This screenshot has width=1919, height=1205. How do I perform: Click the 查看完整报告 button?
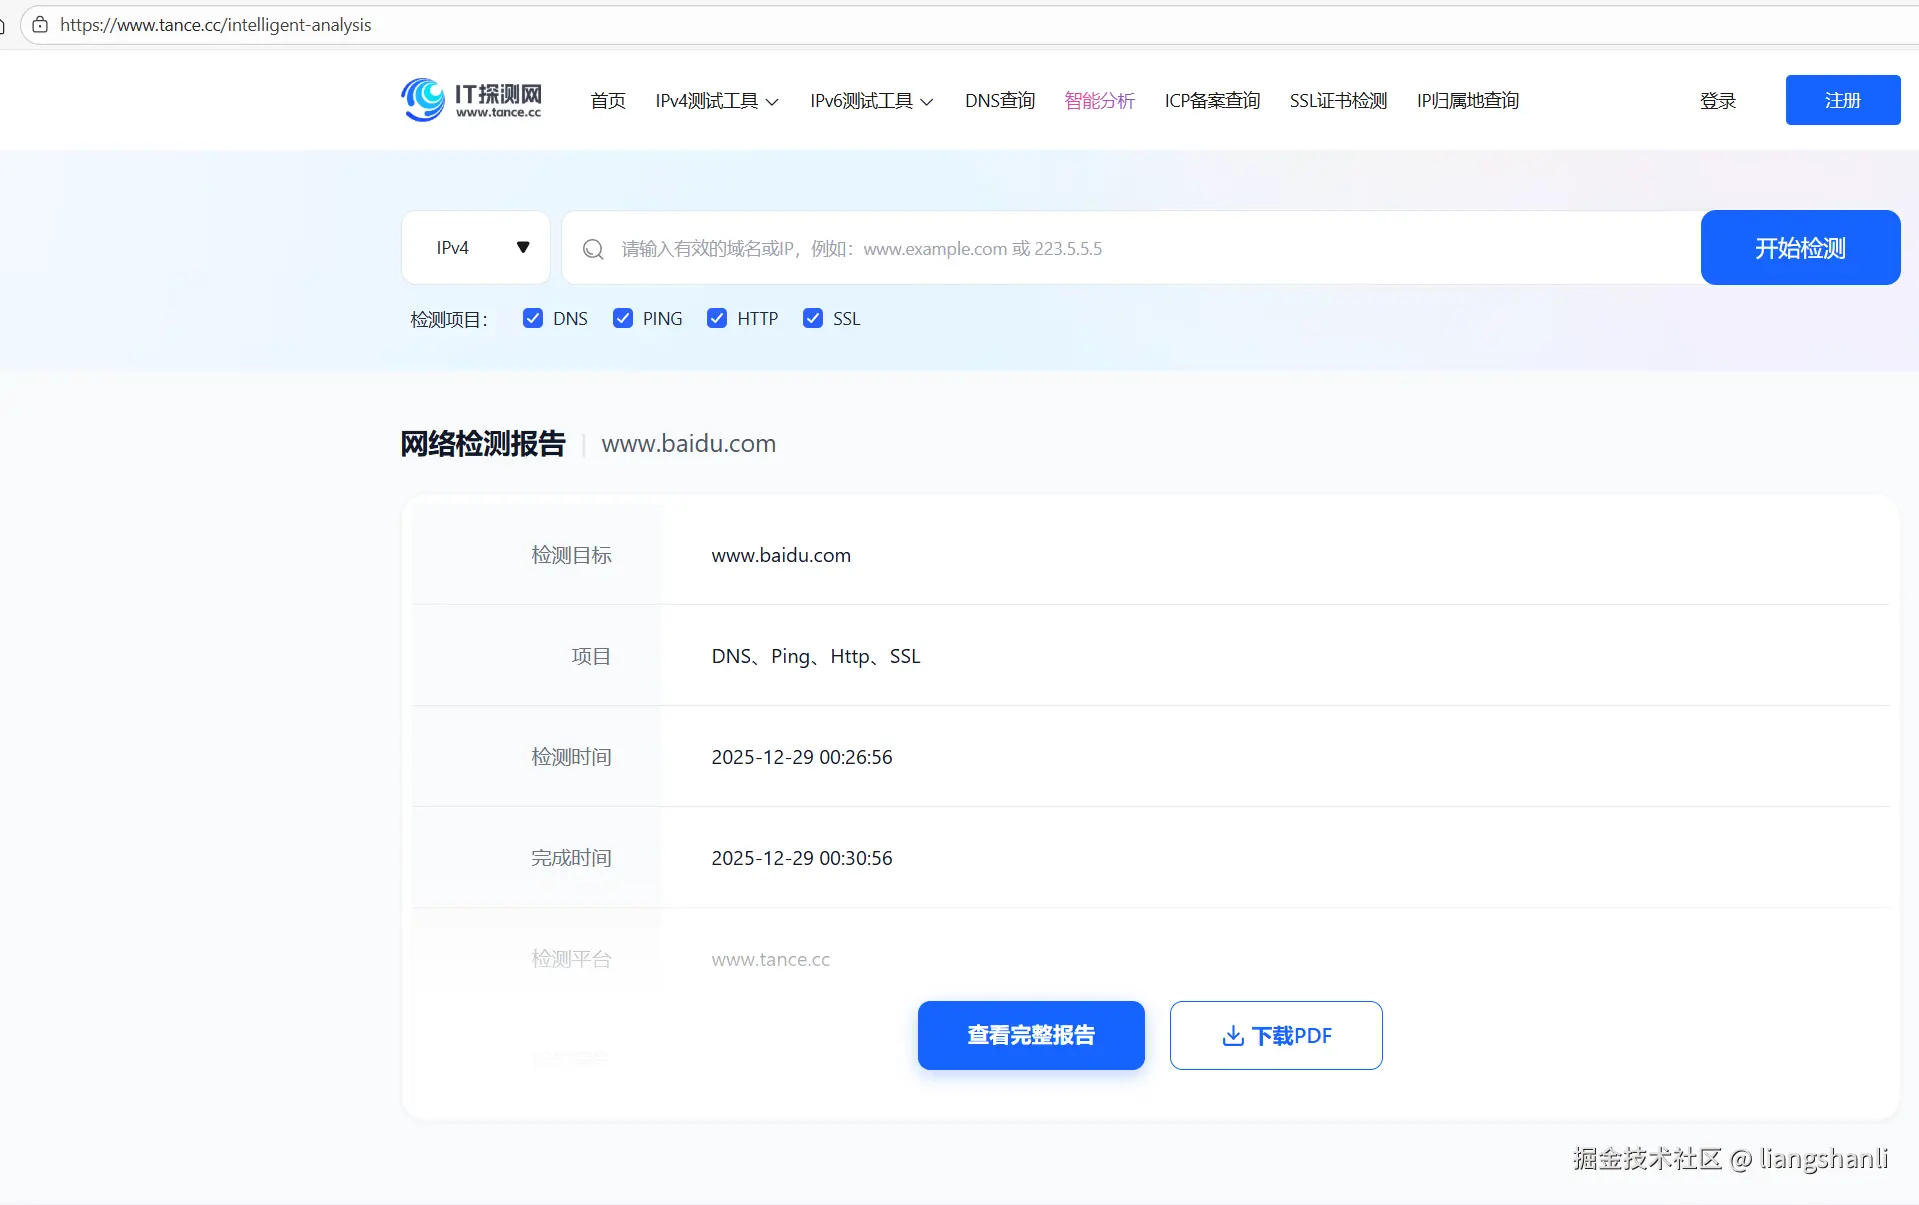[x=1030, y=1036]
